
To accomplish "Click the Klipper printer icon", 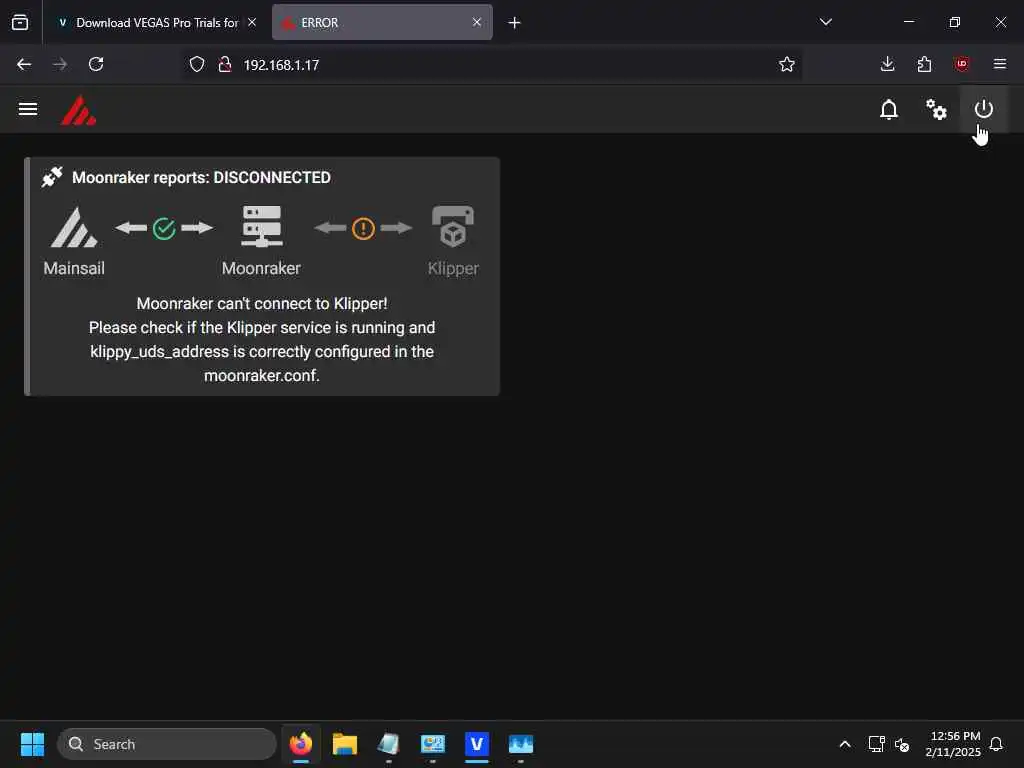I will click(453, 227).
